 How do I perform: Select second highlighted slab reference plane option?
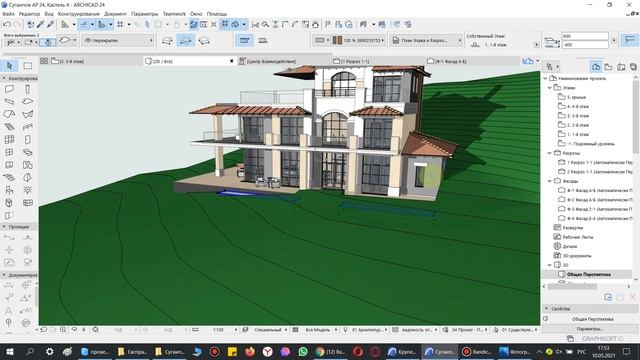(x=186, y=40)
